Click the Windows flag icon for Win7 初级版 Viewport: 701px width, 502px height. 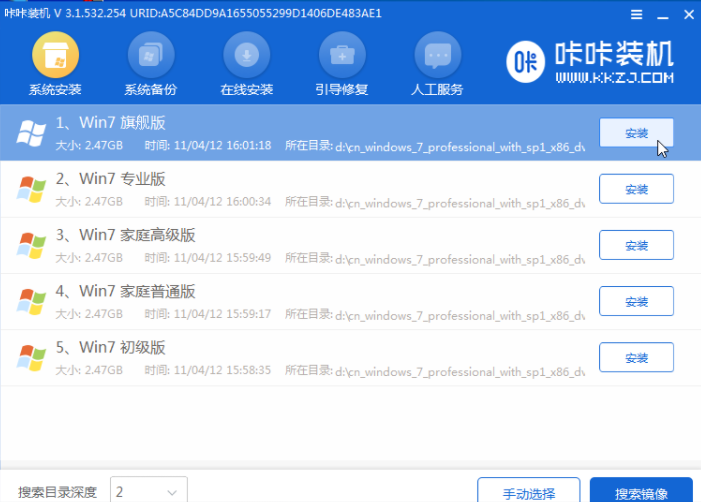[x=31, y=357]
